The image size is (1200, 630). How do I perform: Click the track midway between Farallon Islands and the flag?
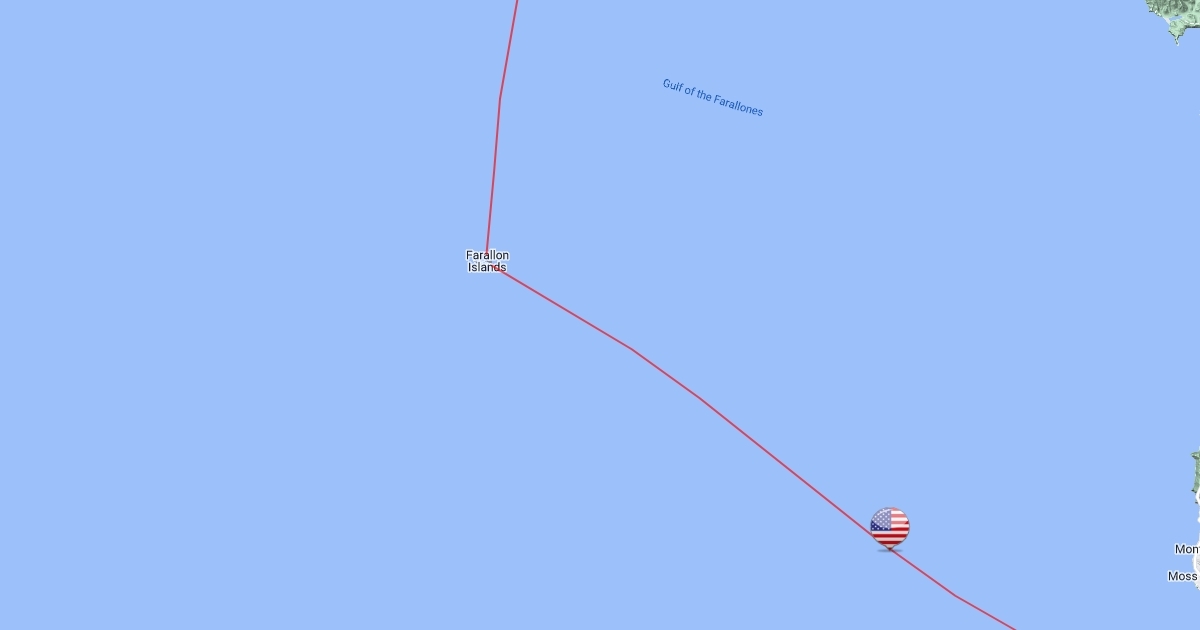(690, 392)
